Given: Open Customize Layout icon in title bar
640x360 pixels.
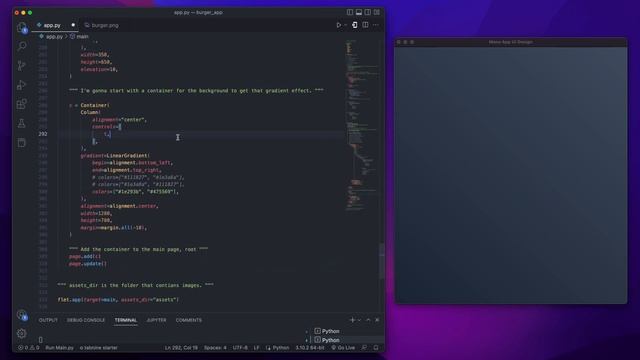Looking at the screenshot, I should pos(377,12).
